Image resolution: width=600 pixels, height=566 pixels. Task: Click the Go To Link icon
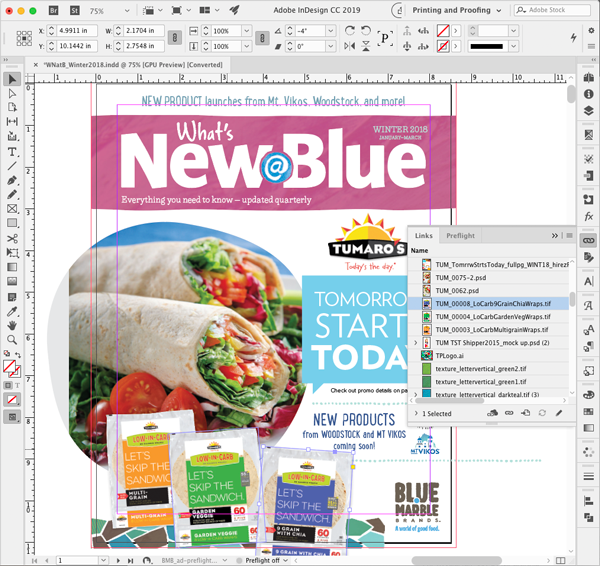pyautogui.click(x=526, y=413)
